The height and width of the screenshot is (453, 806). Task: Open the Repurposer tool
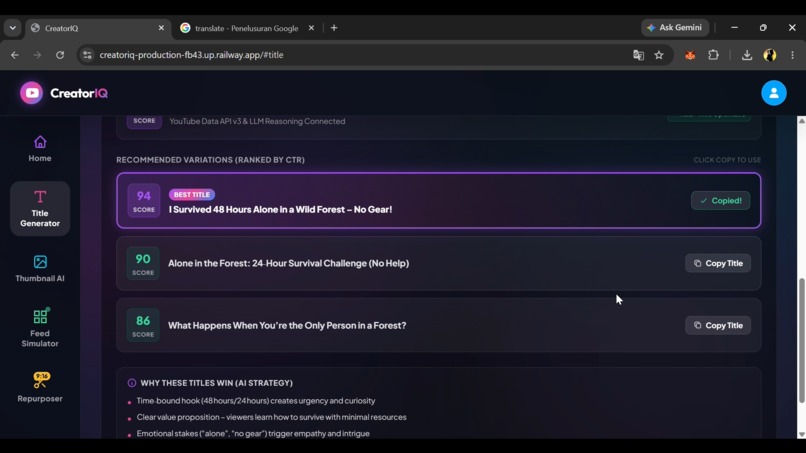(40, 387)
